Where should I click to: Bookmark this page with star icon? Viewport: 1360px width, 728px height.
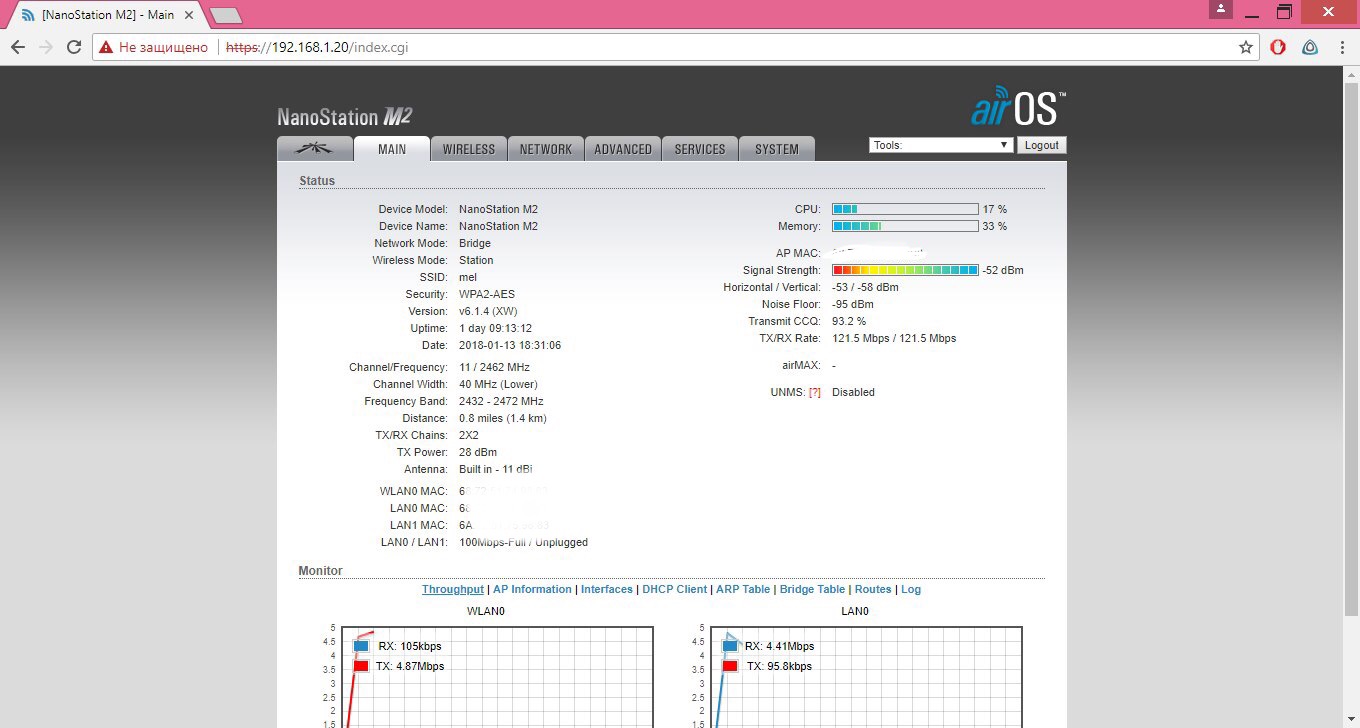click(x=1246, y=47)
